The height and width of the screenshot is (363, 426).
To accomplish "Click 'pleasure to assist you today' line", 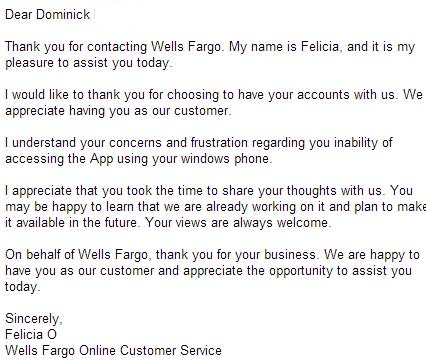I will pyautogui.click(x=88, y=63).
